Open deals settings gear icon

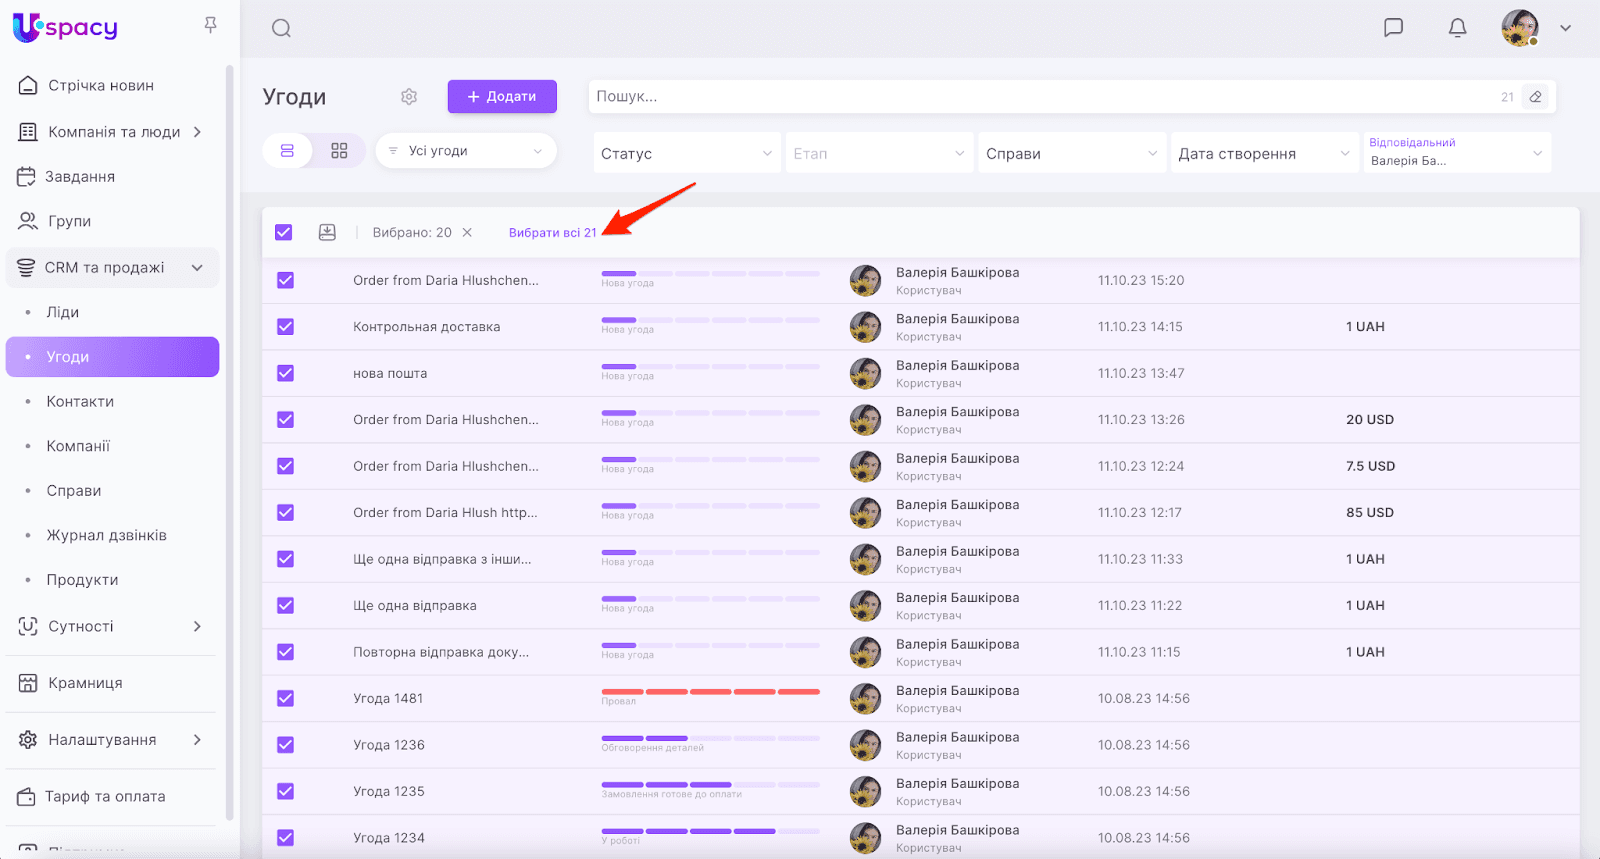click(x=409, y=97)
